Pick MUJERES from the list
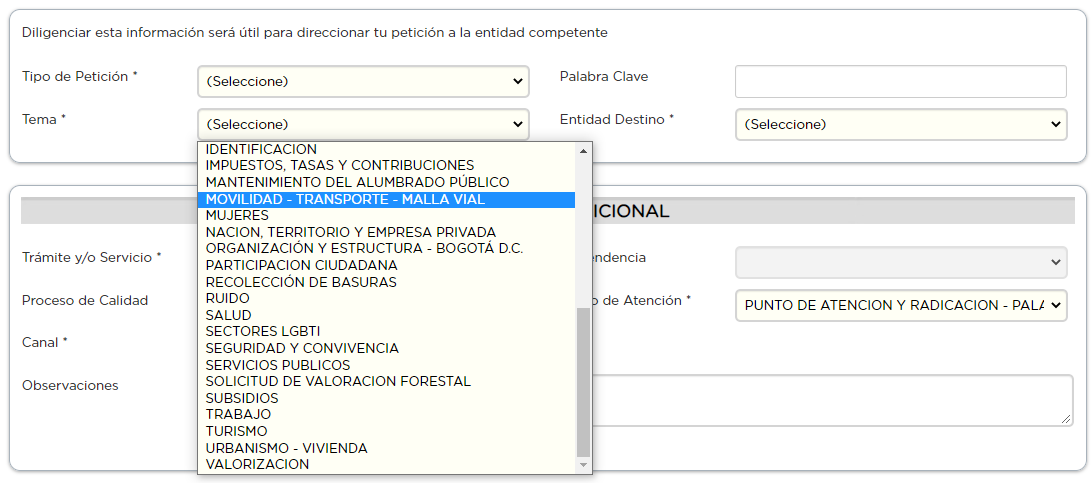Viewport: 1092px width, 483px height. (237, 215)
